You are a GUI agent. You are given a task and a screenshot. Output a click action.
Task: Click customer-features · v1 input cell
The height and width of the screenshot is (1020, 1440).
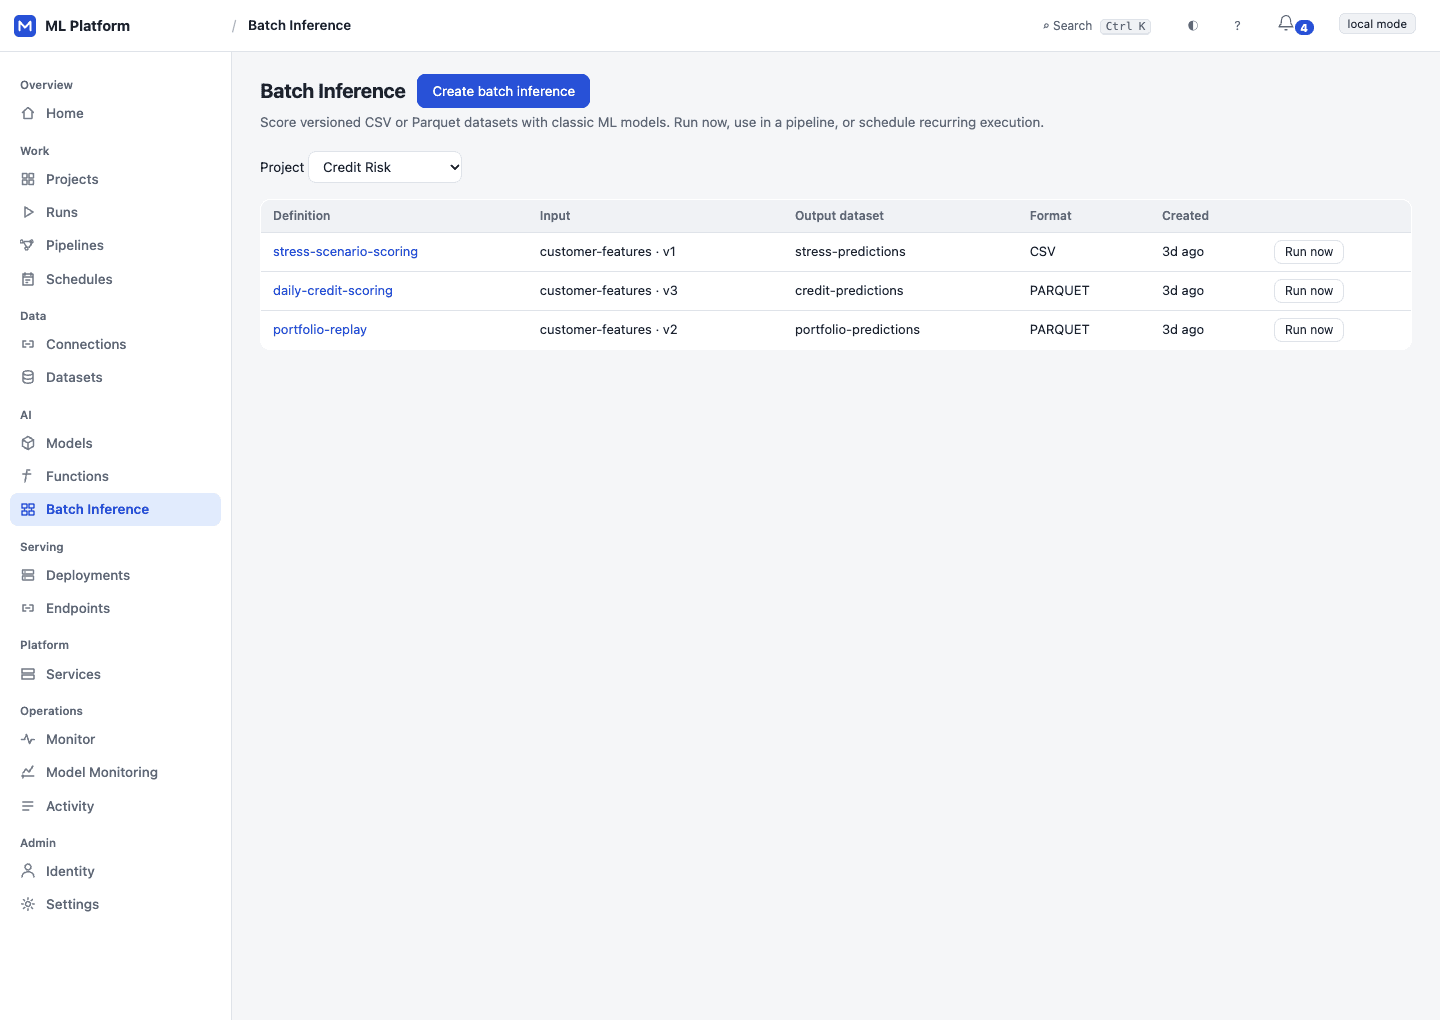(x=608, y=252)
